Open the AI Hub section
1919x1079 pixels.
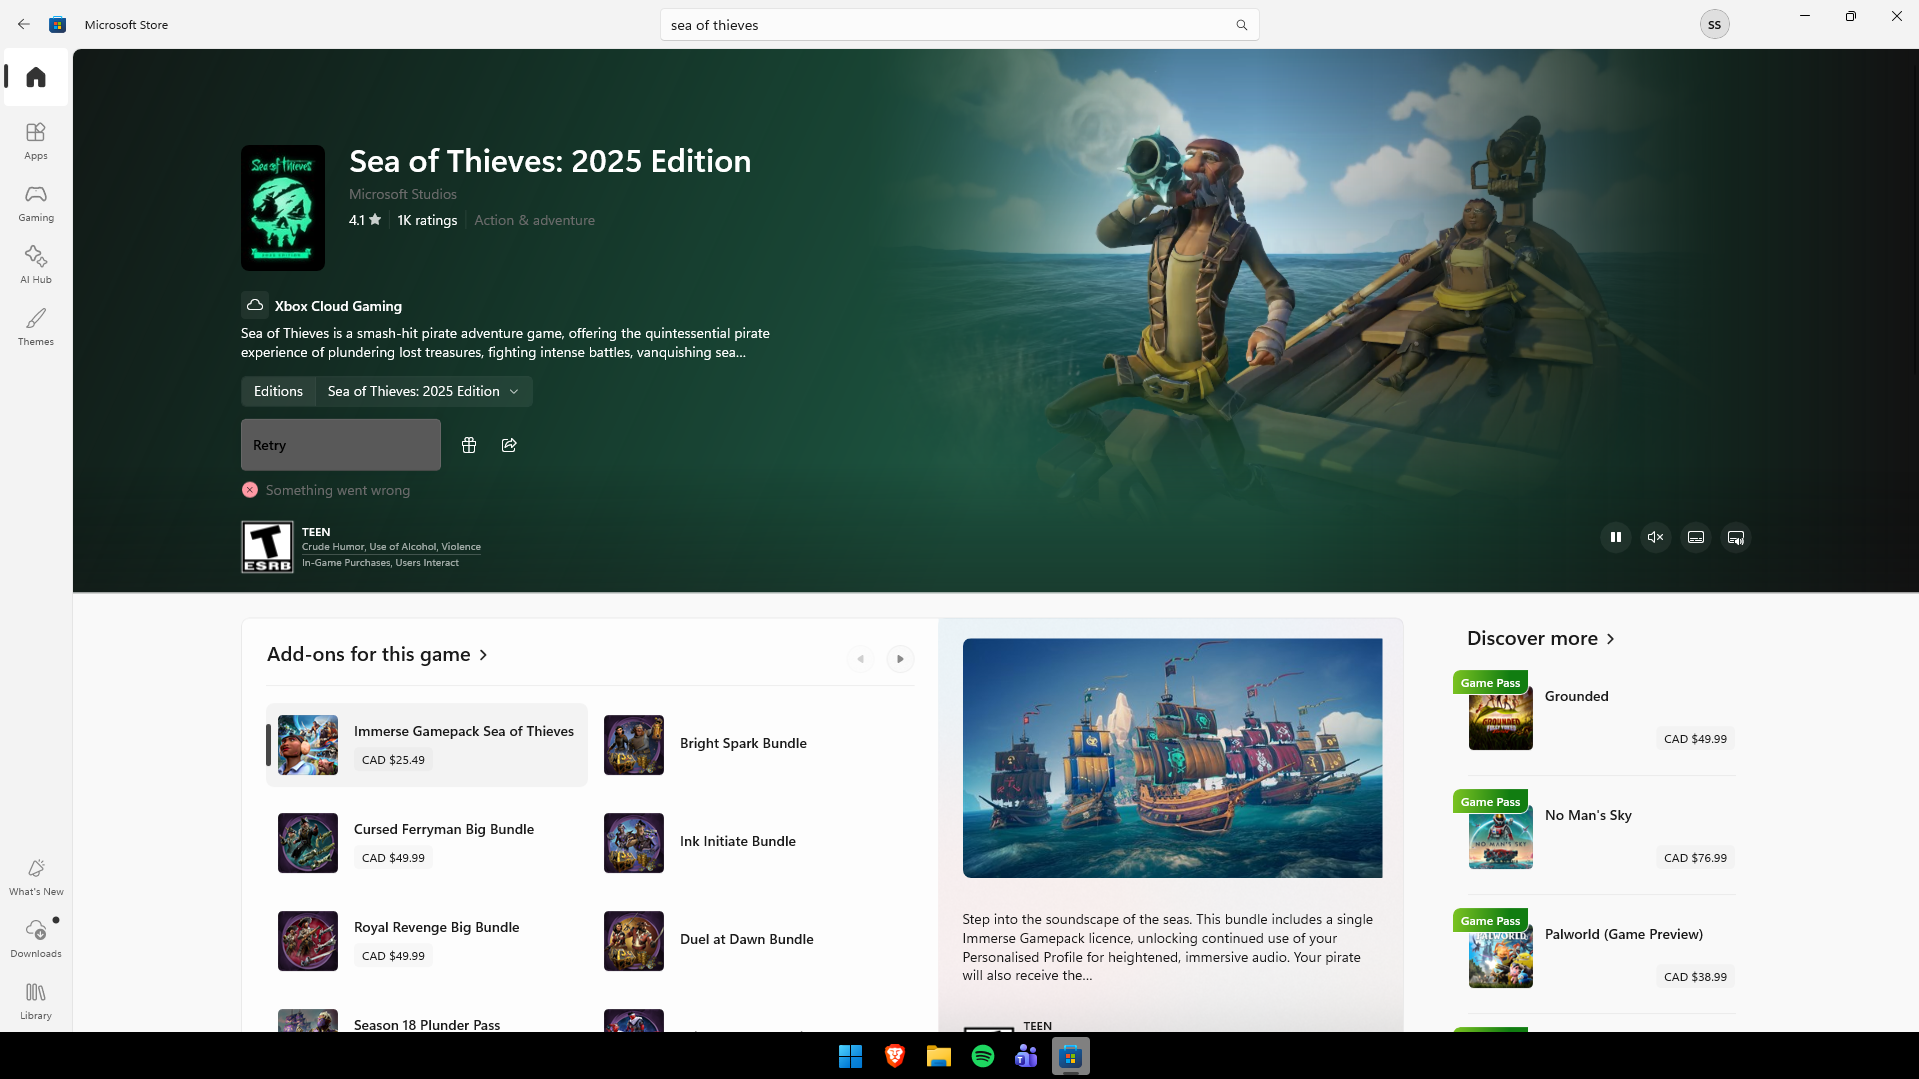pos(36,265)
